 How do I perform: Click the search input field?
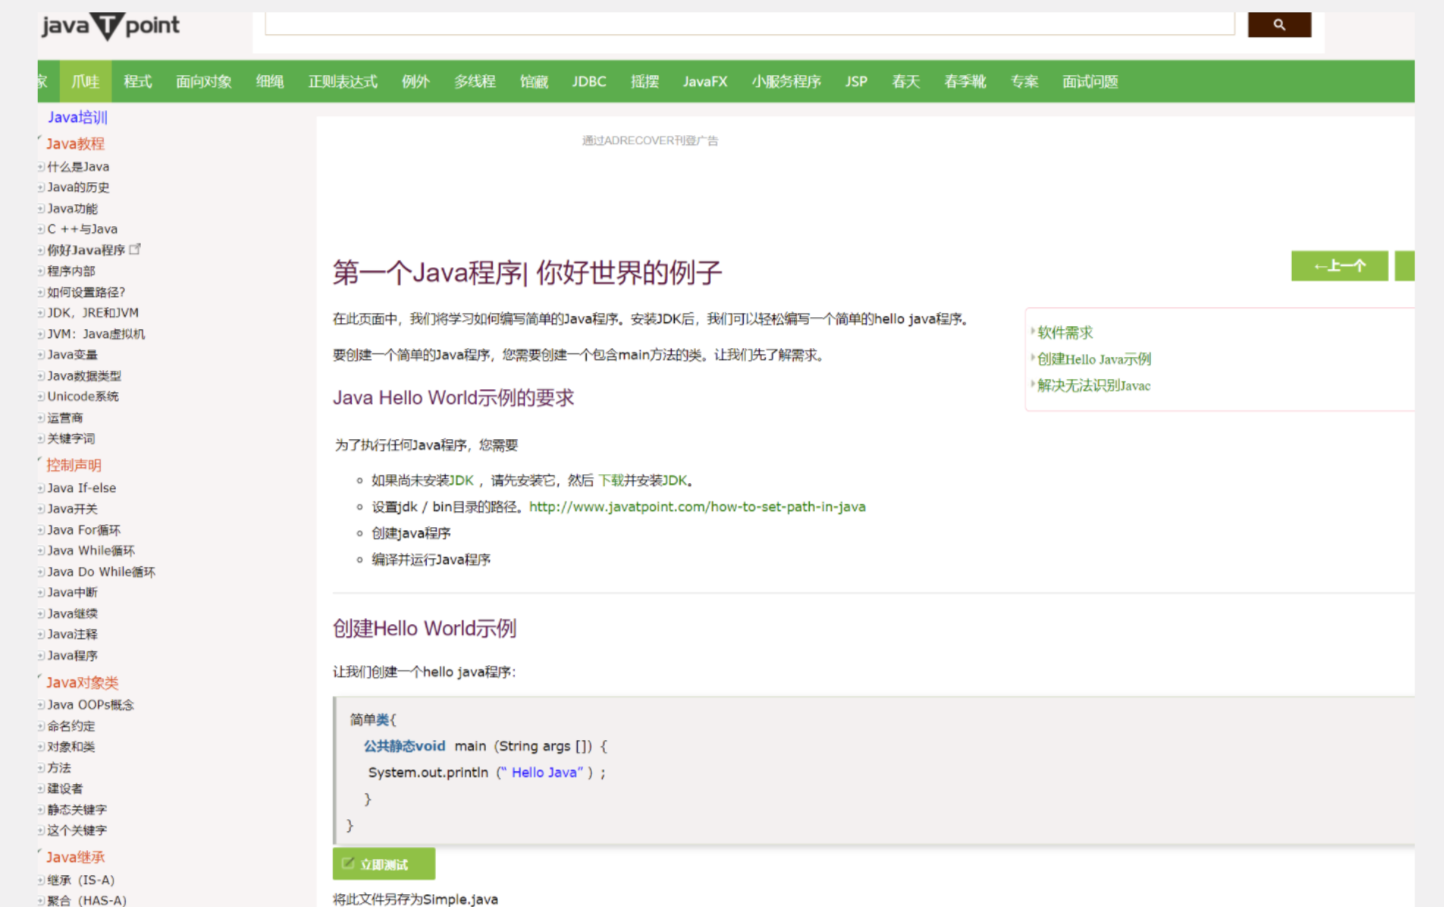(749, 23)
